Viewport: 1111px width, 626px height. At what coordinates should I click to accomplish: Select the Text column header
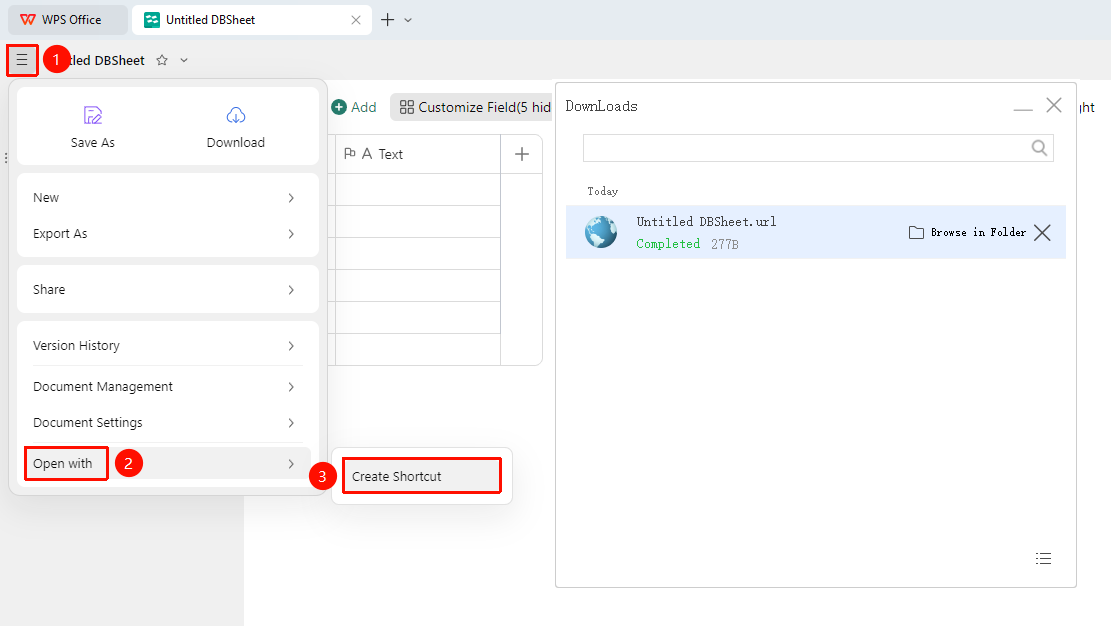click(x=418, y=154)
